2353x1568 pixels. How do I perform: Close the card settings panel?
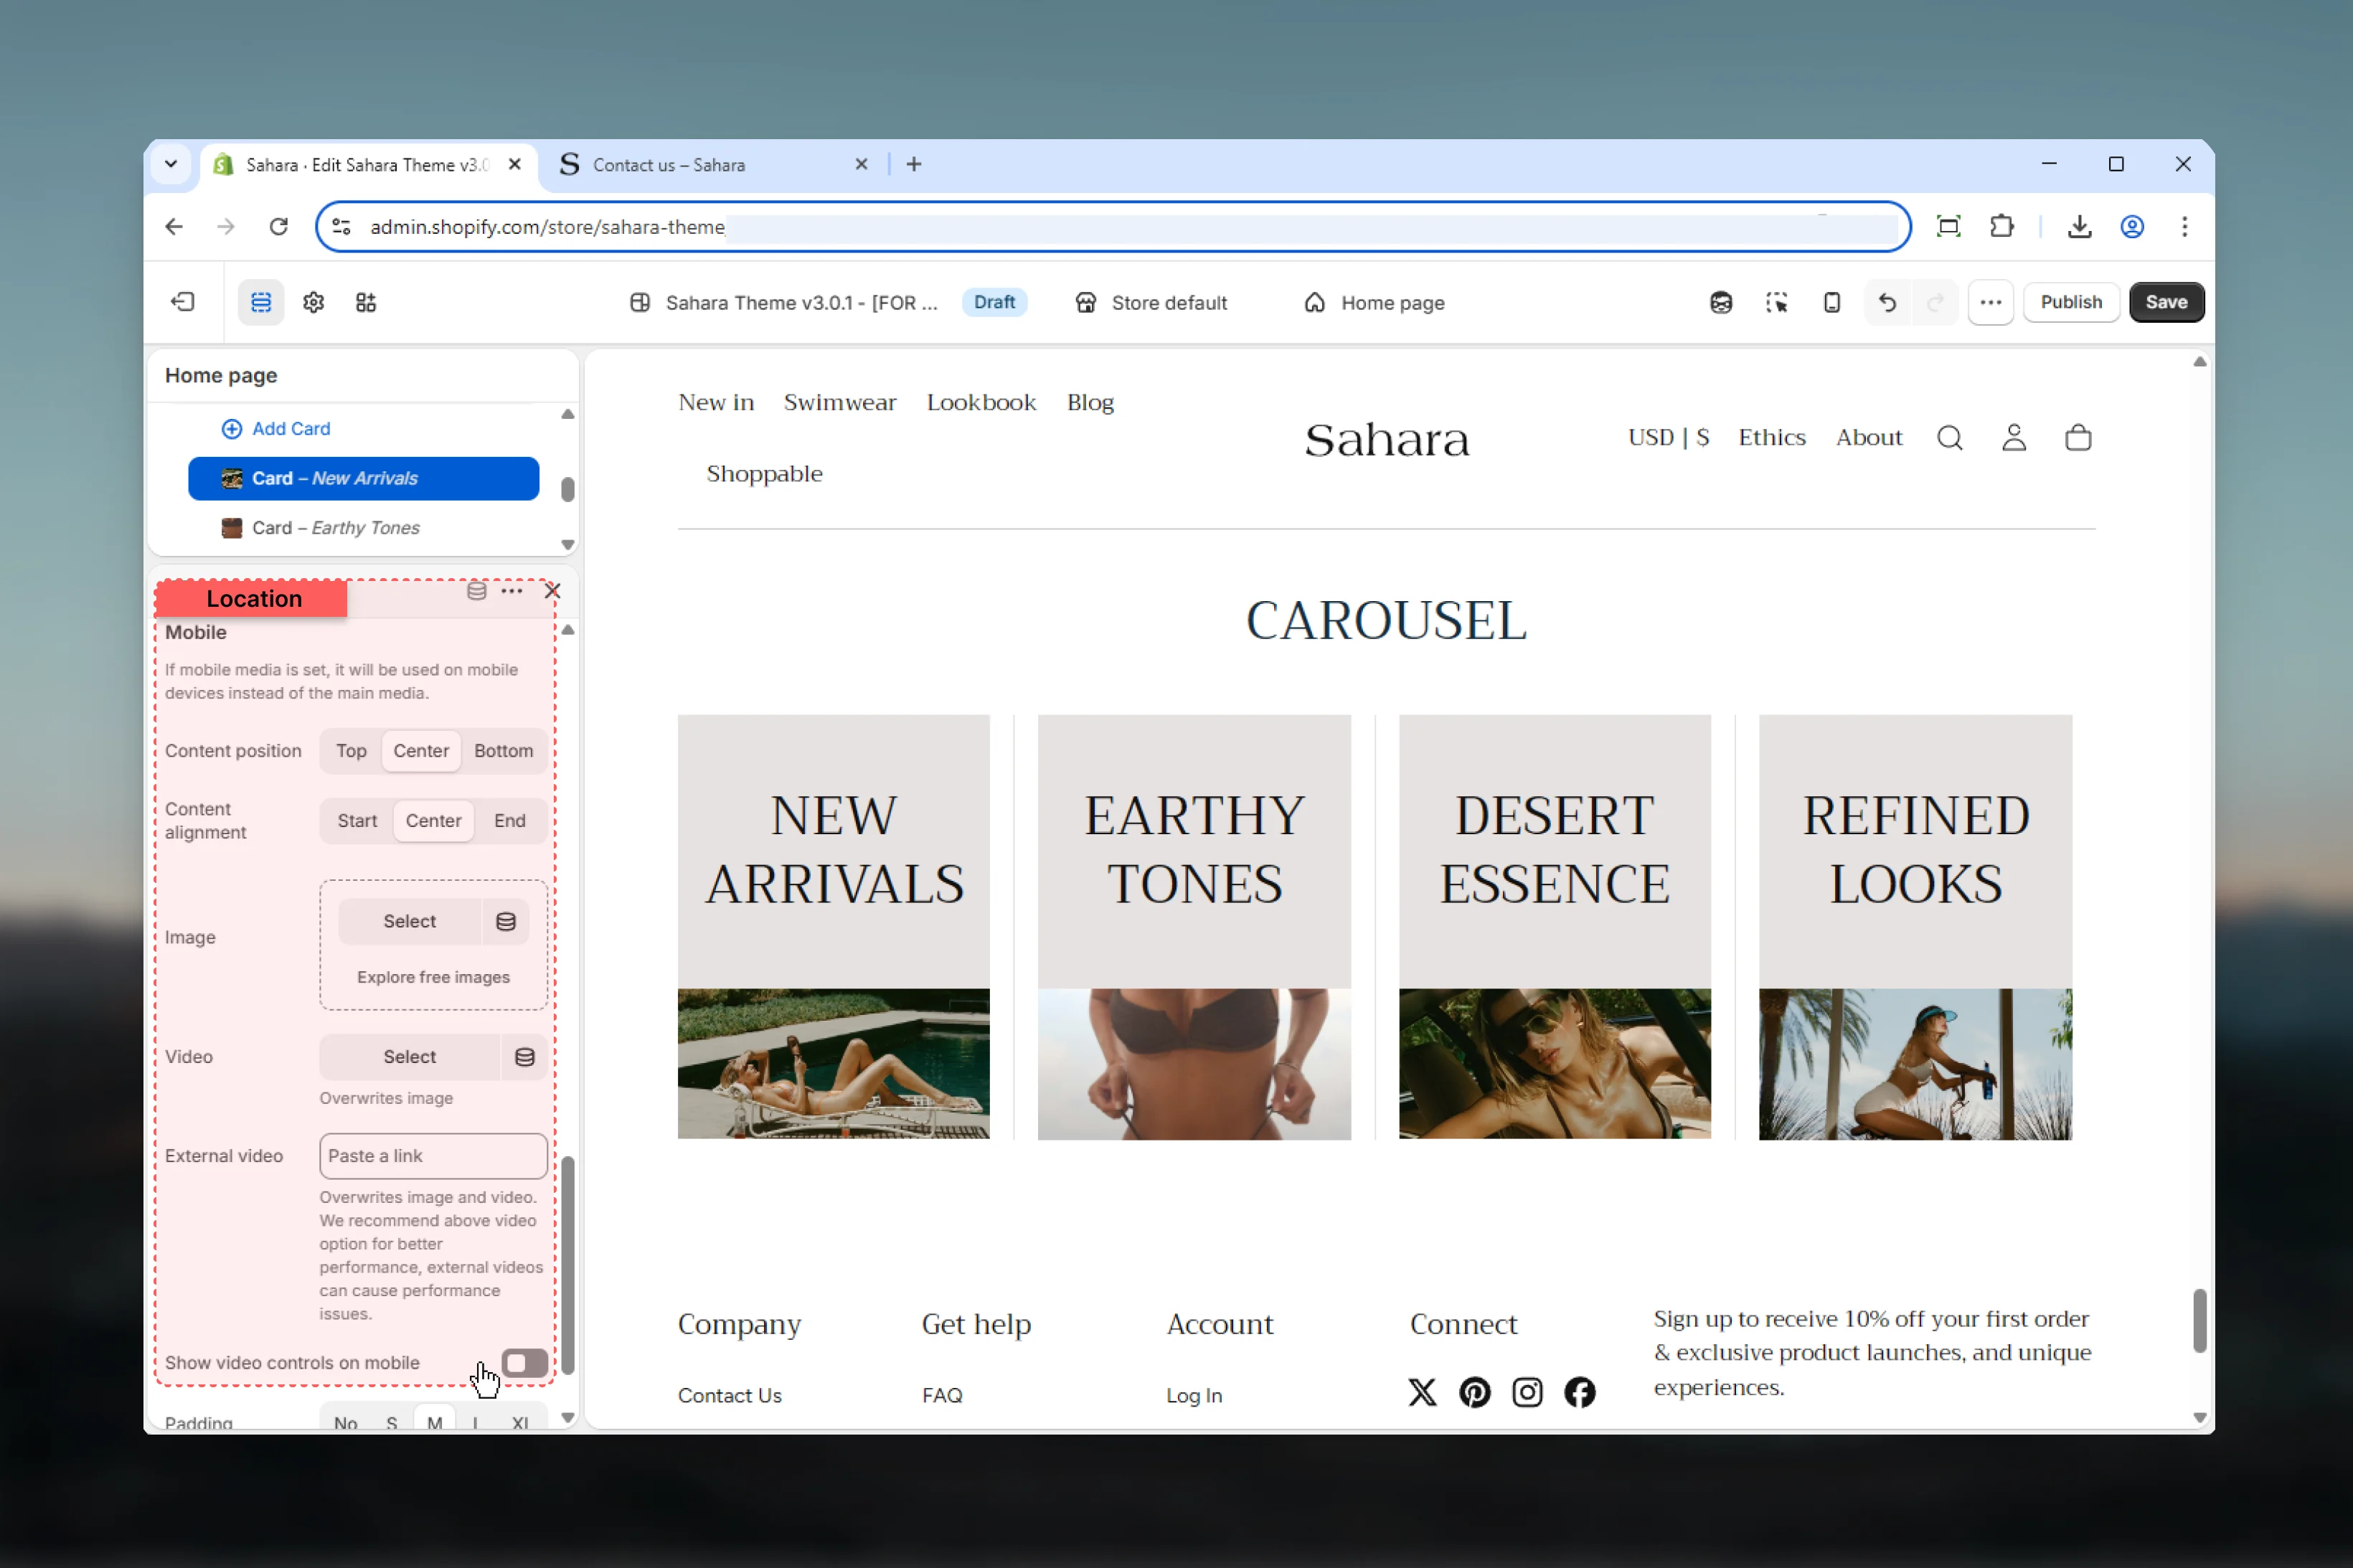click(x=552, y=590)
